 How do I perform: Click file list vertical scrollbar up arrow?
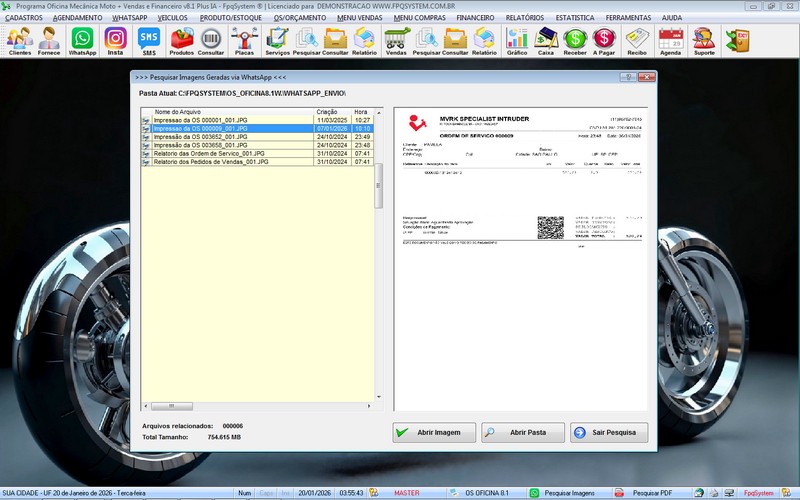[379, 112]
